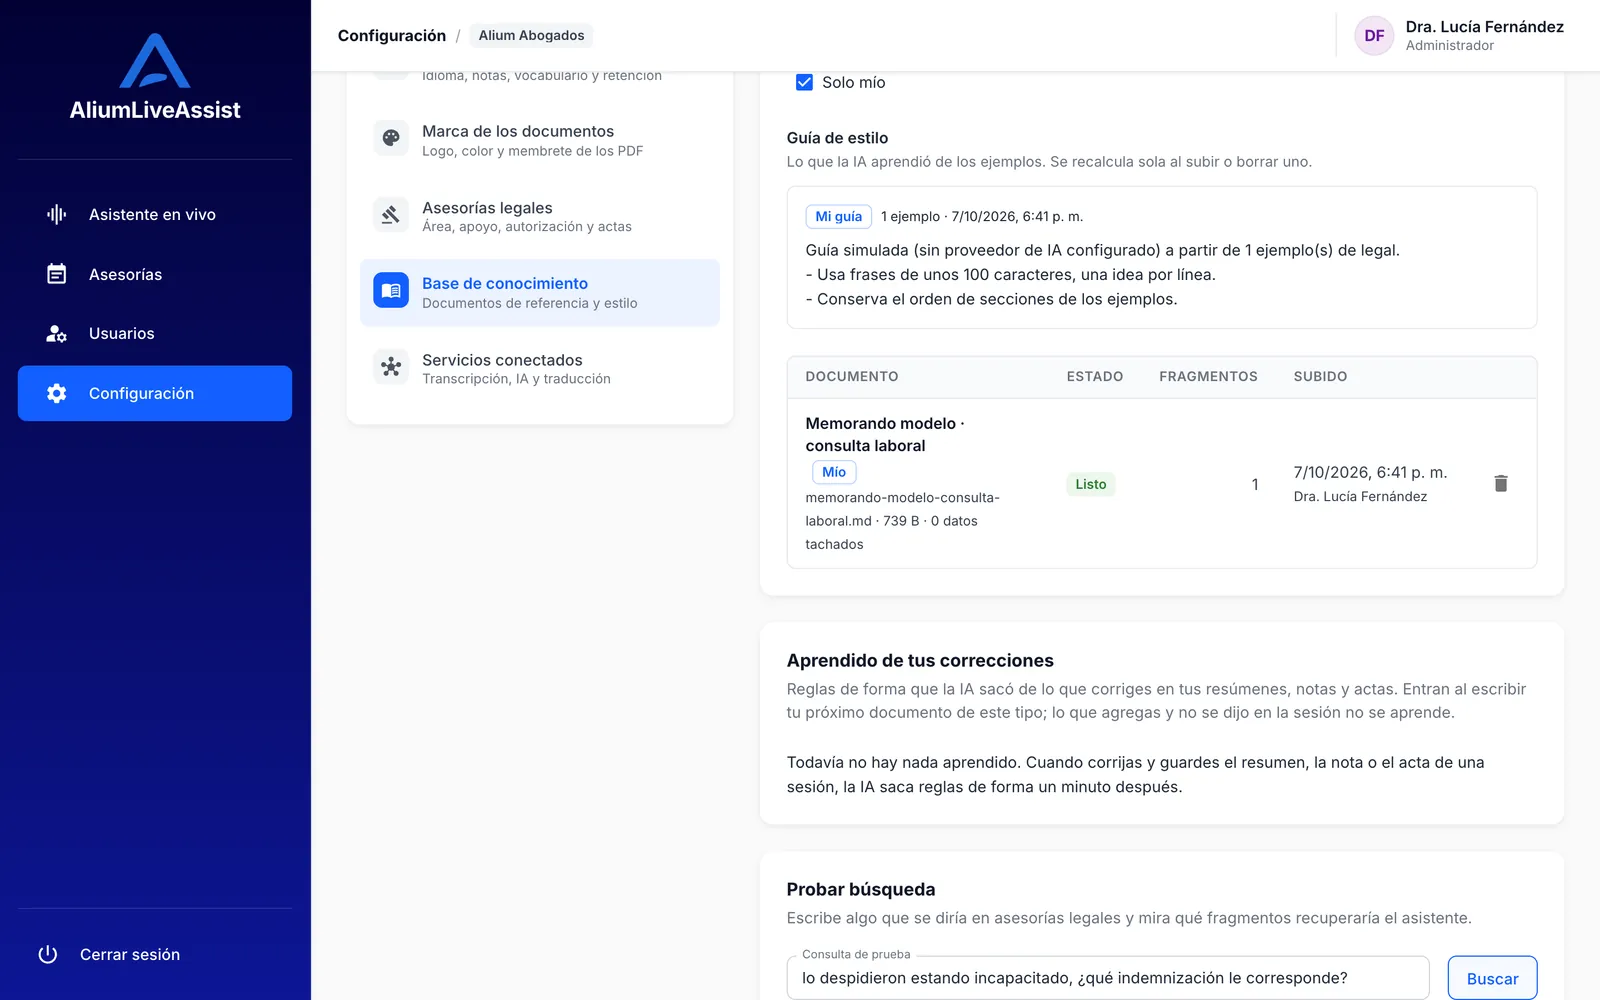Click the FRAGMENTOS column header
This screenshot has height=1000, width=1600.
click(x=1208, y=377)
